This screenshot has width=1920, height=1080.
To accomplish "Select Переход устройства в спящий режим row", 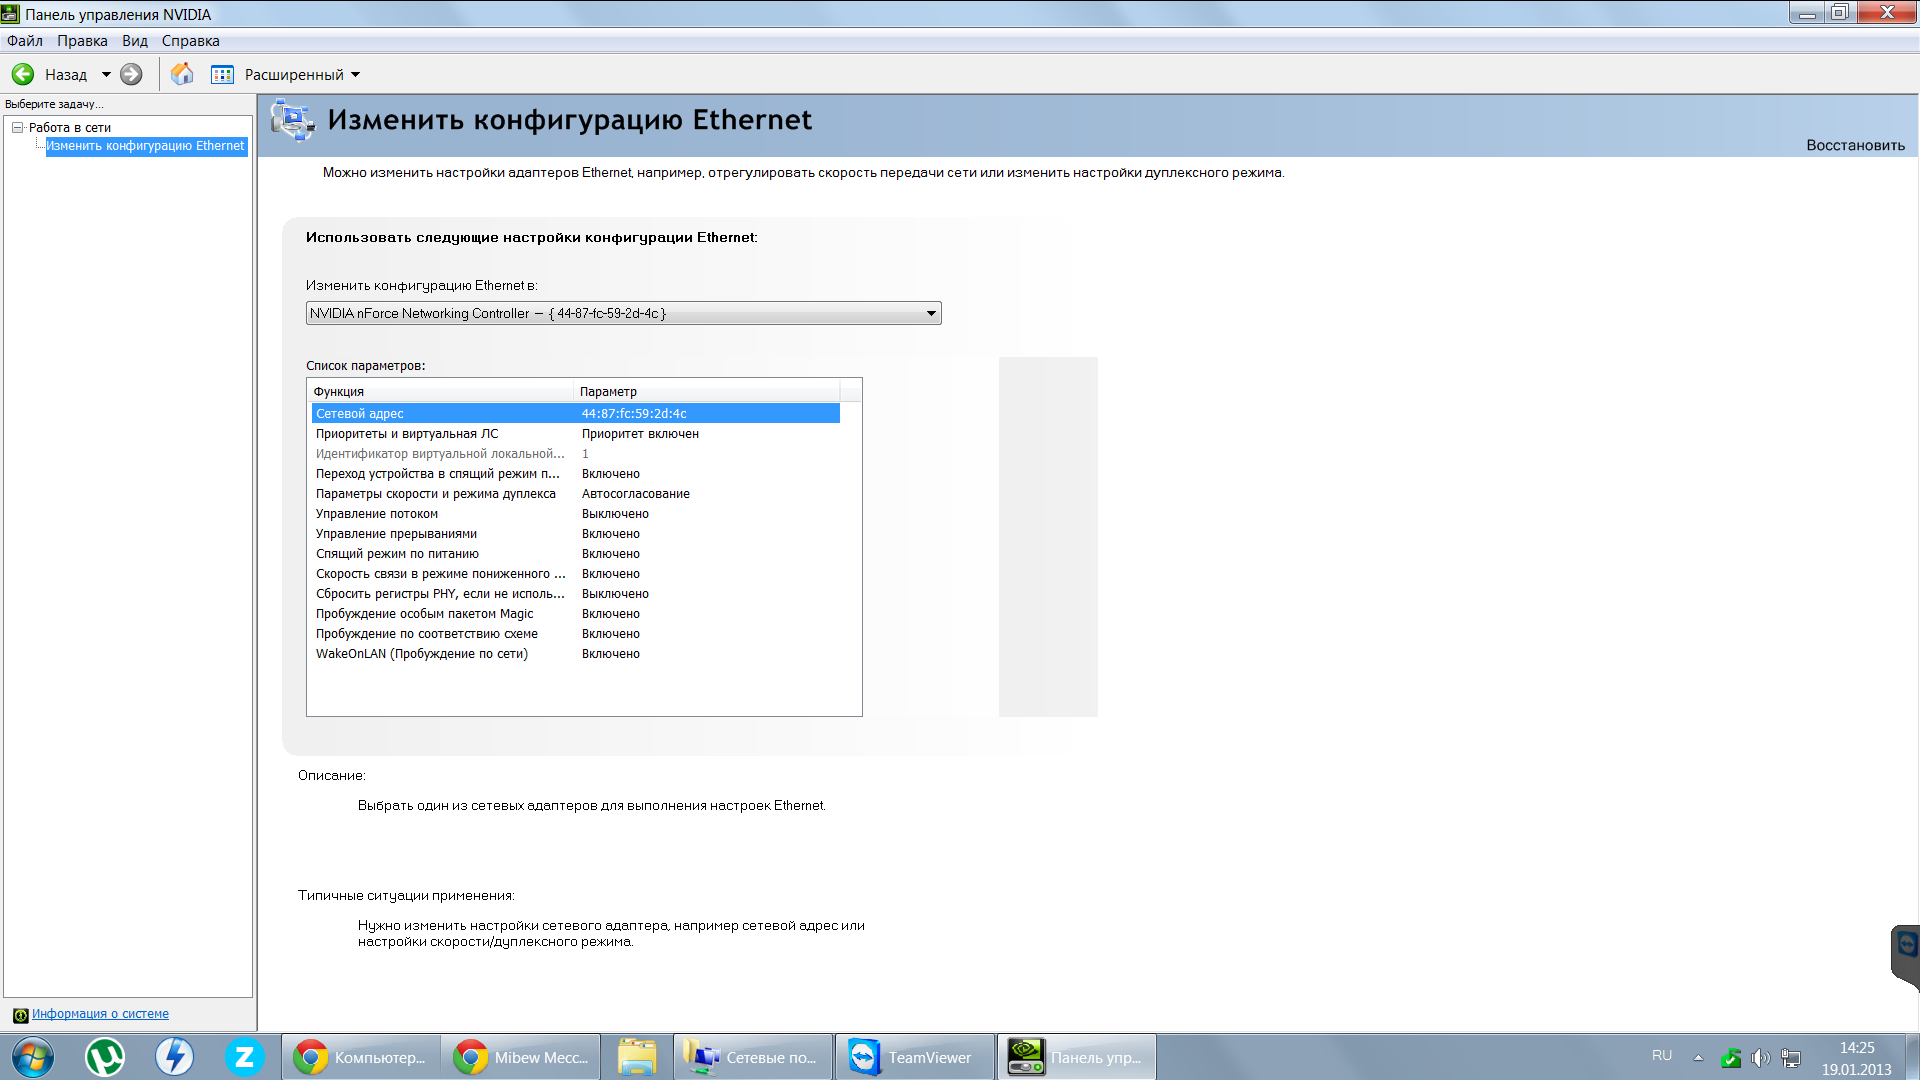I will tap(575, 473).
